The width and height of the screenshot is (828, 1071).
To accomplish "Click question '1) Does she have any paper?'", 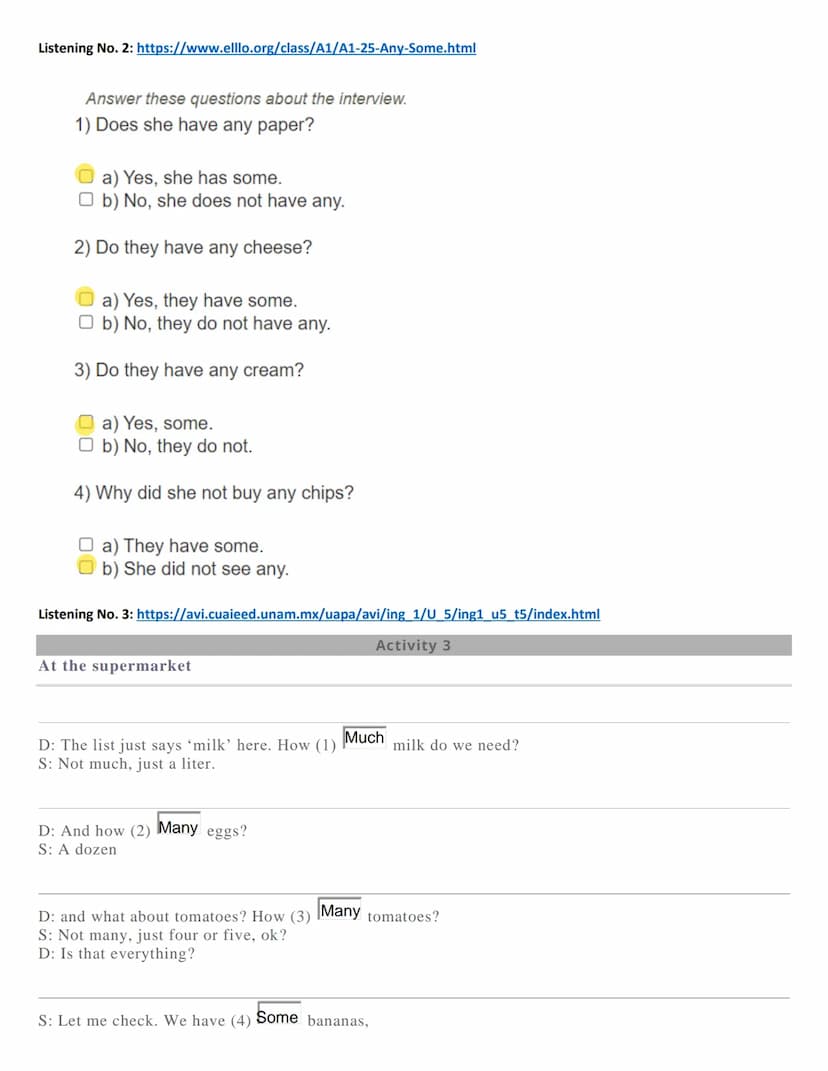I will pos(195,125).
